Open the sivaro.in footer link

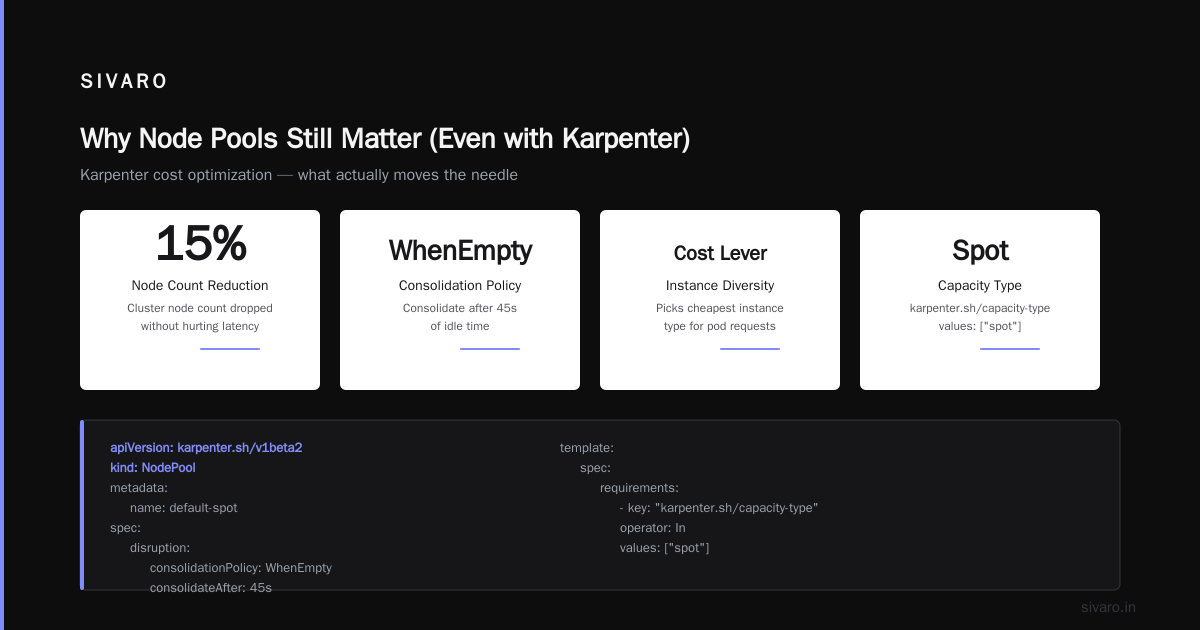[1108, 607]
